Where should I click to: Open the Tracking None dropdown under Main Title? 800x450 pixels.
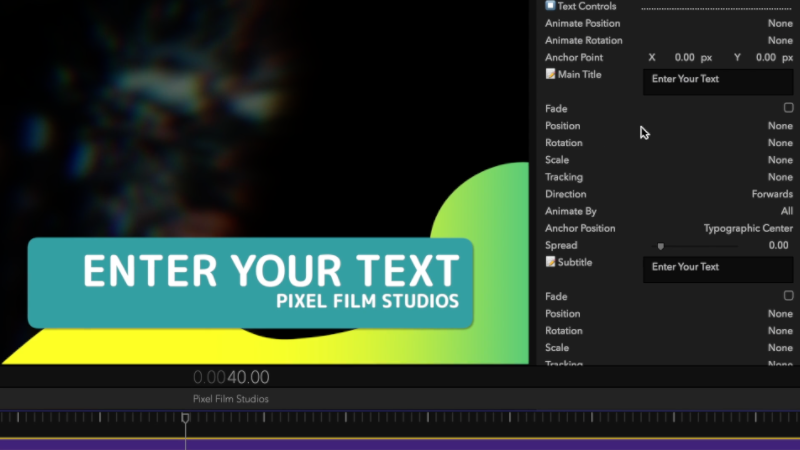coord(780,177)
